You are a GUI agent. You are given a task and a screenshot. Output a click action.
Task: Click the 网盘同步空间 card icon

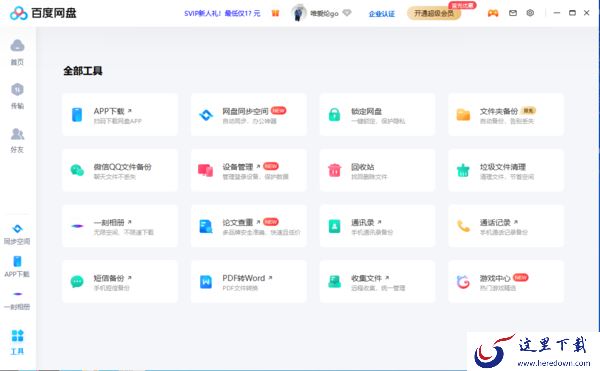pyautogui.click(x=206, y=115)
